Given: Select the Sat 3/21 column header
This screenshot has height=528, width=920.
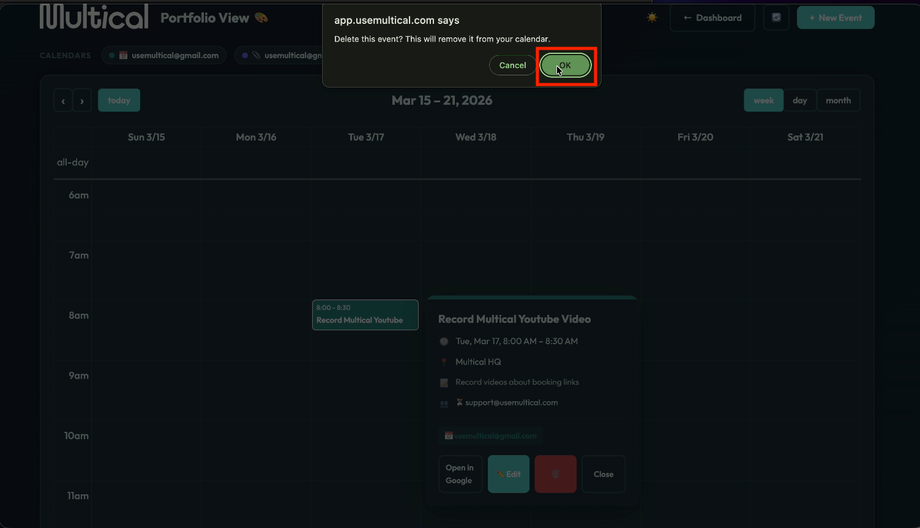Looking at the screenshot, I should click(805, 137).
